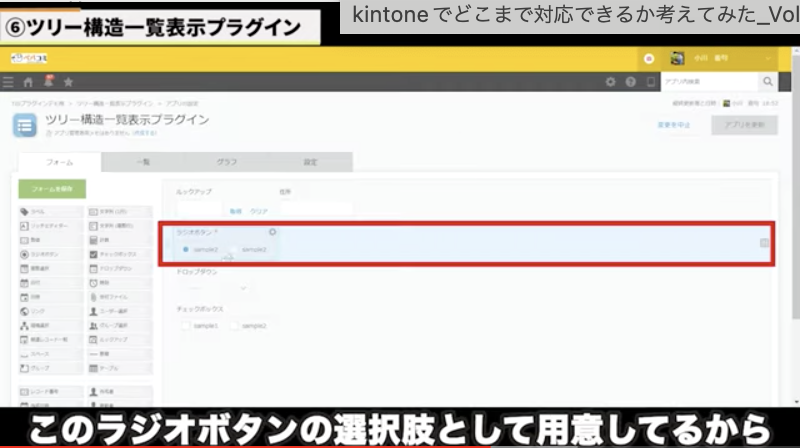Viewport: 800px width, 448px height.
Task: Click the 変更を中止 link
Action: [x=672, y=125]
